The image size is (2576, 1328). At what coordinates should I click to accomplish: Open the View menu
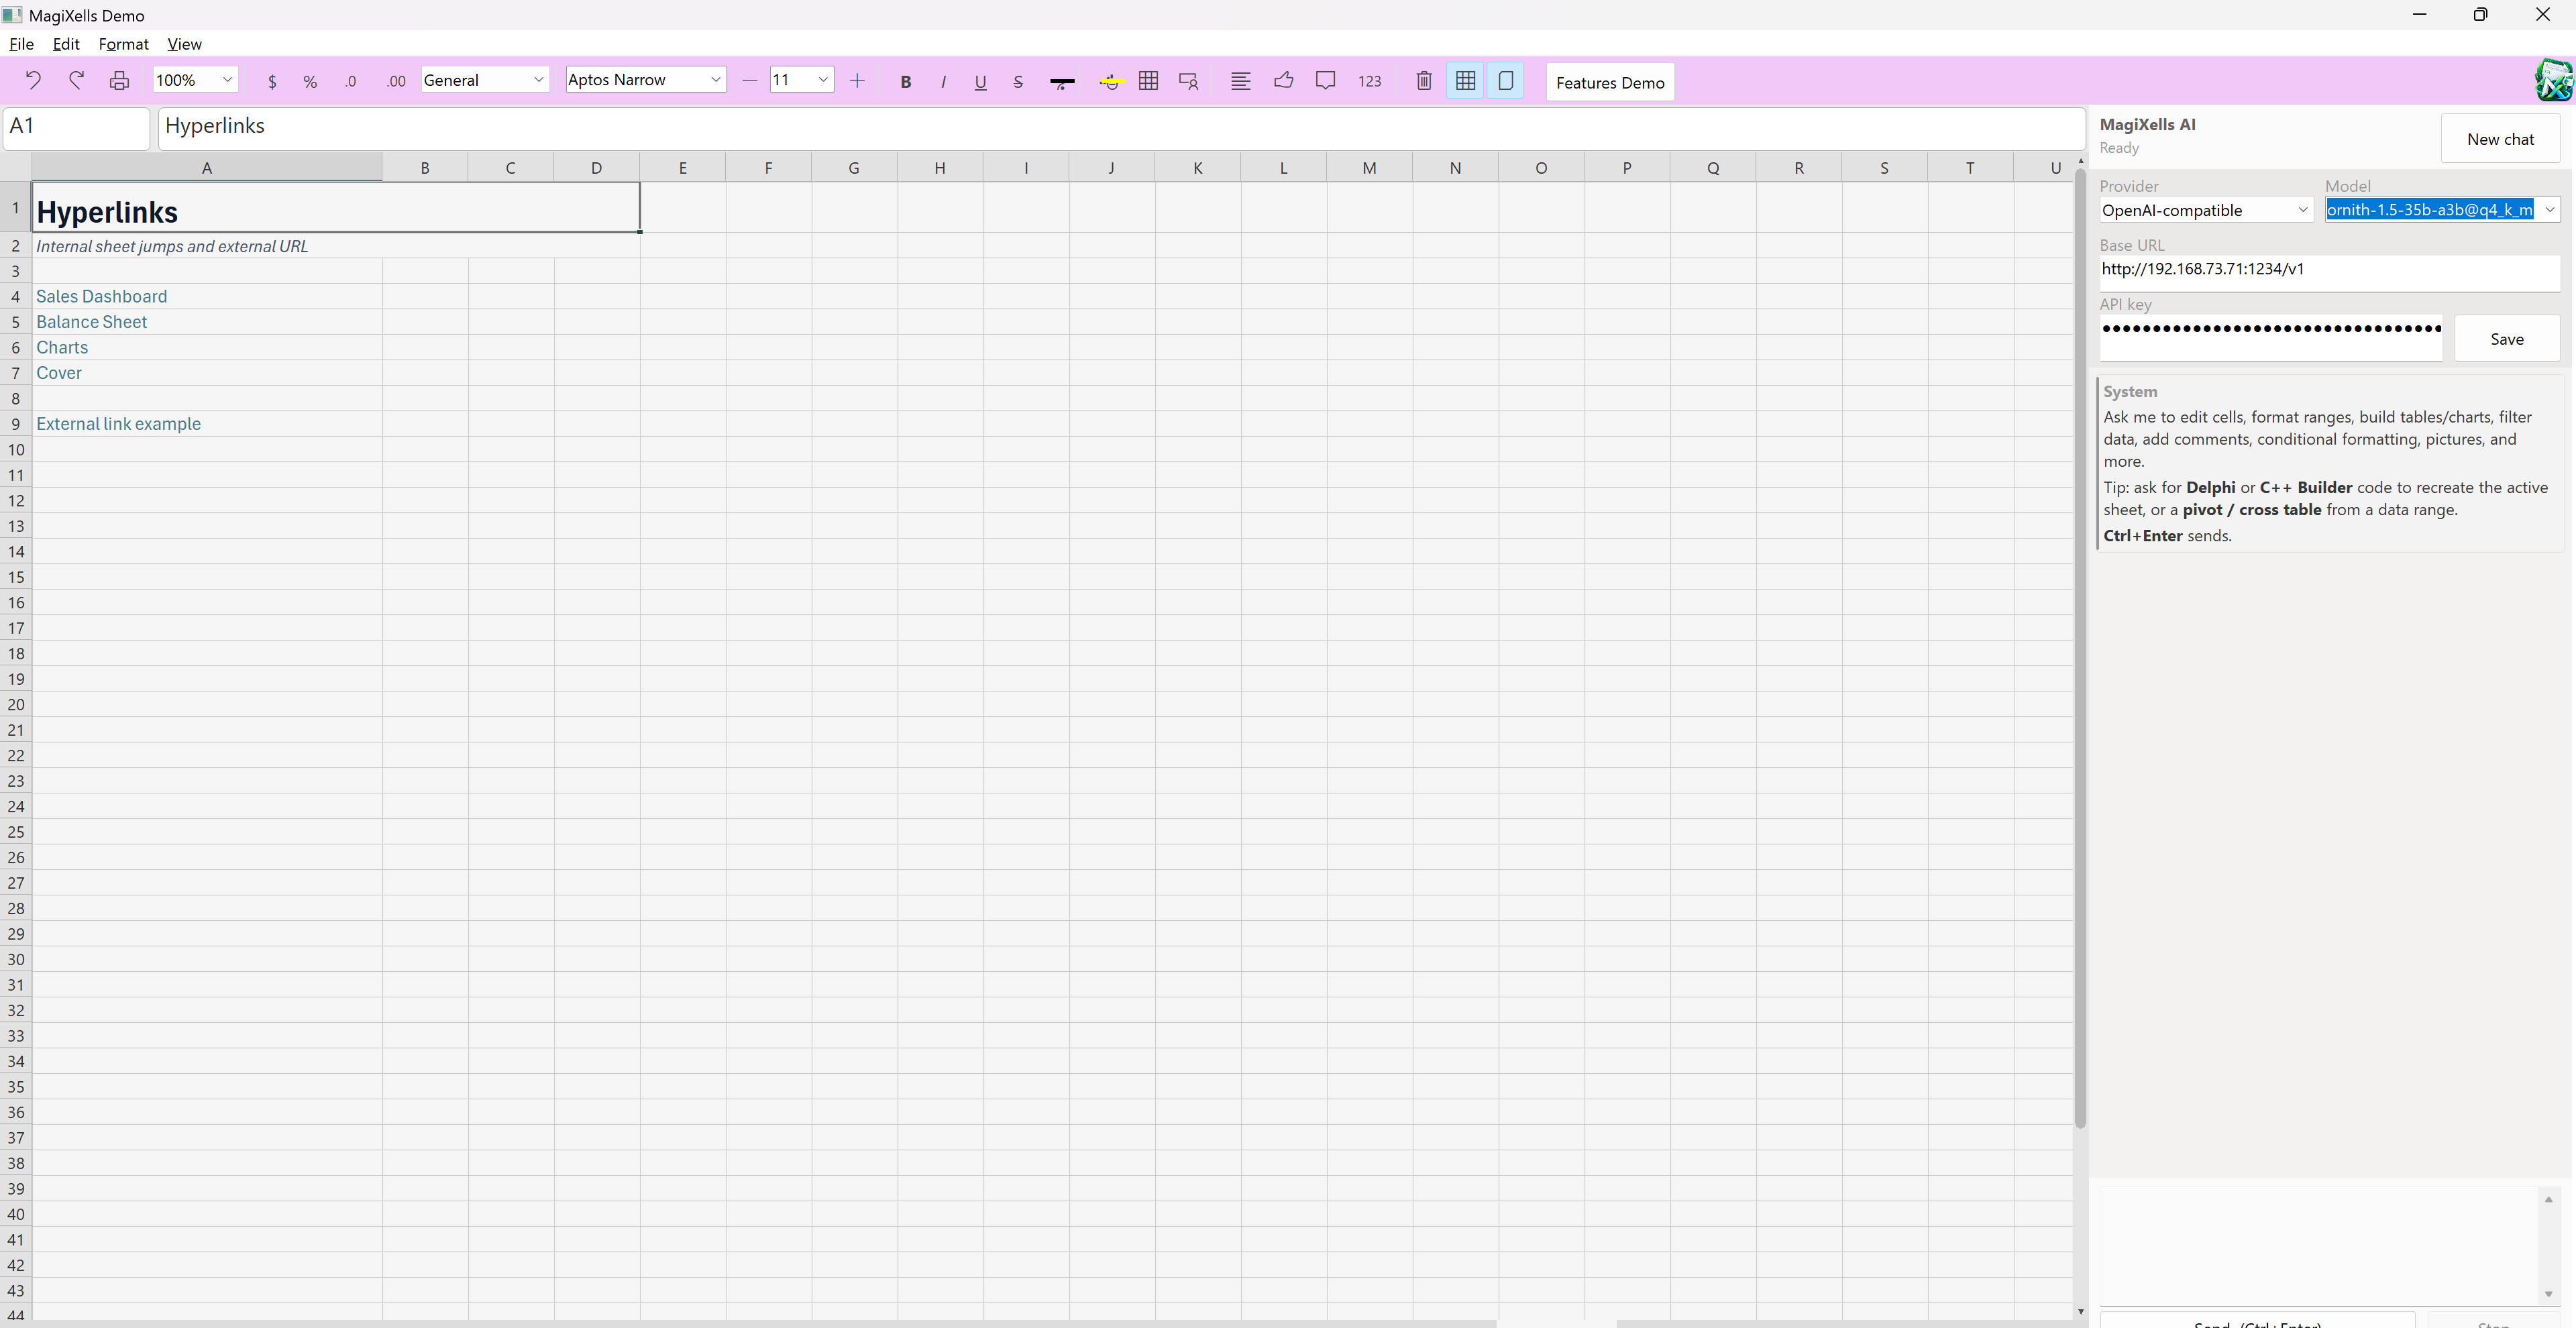click(x=184, y=44)
